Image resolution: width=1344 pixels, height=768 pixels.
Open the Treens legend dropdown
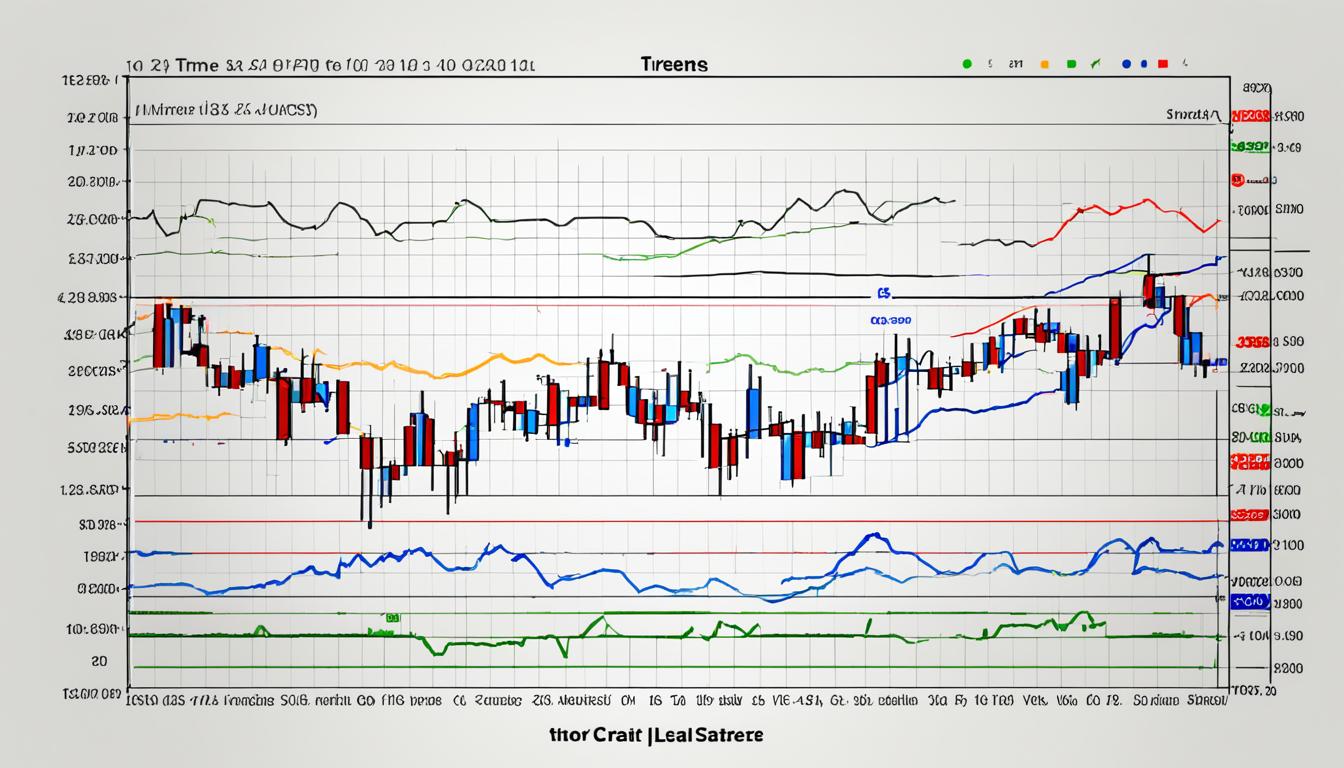[x=672, y=63]
